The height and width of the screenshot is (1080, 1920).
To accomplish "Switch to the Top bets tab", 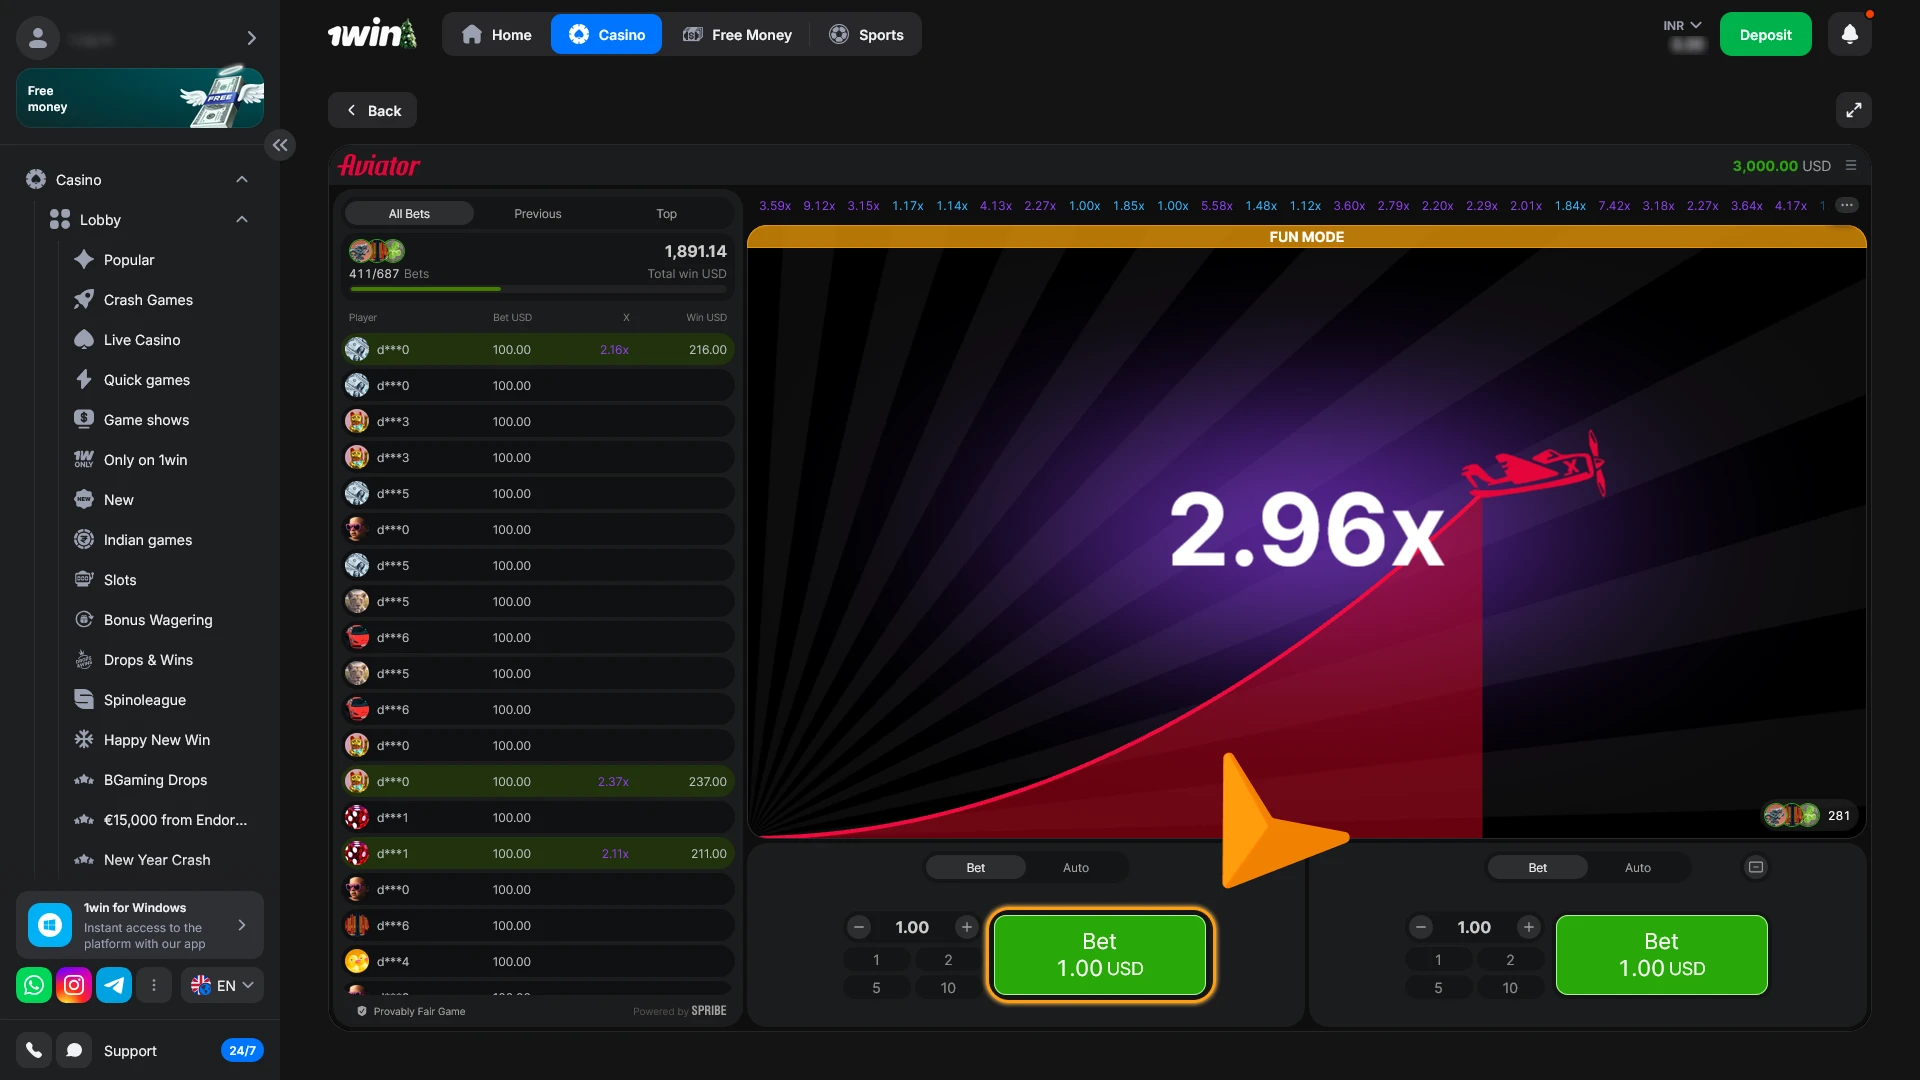I will point(665,213).
